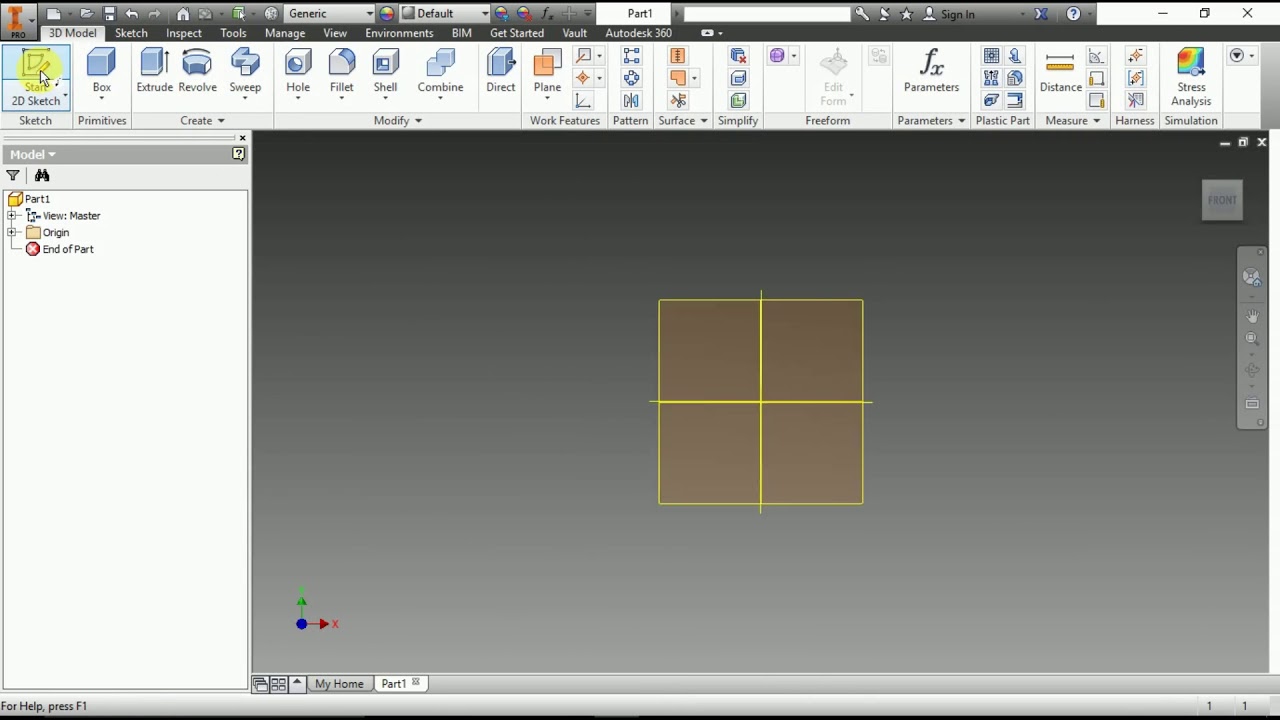This screenshot has width=1280, height=720.
Task: Select the Shell tool
Action: tap(385, 73)
